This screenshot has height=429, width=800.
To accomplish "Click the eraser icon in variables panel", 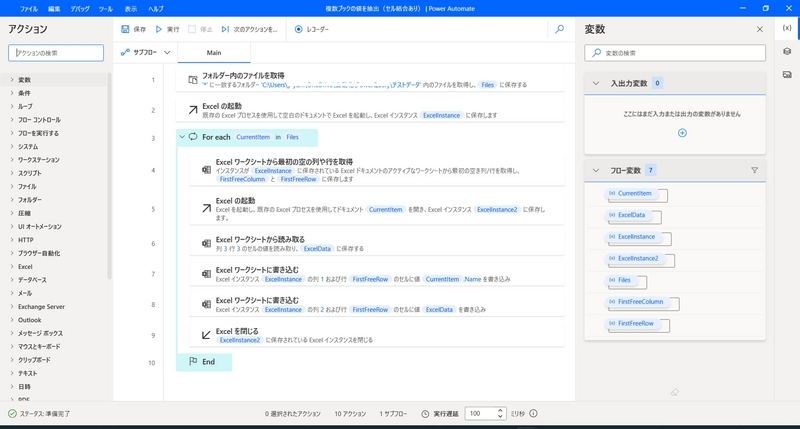I will [674, 392].
